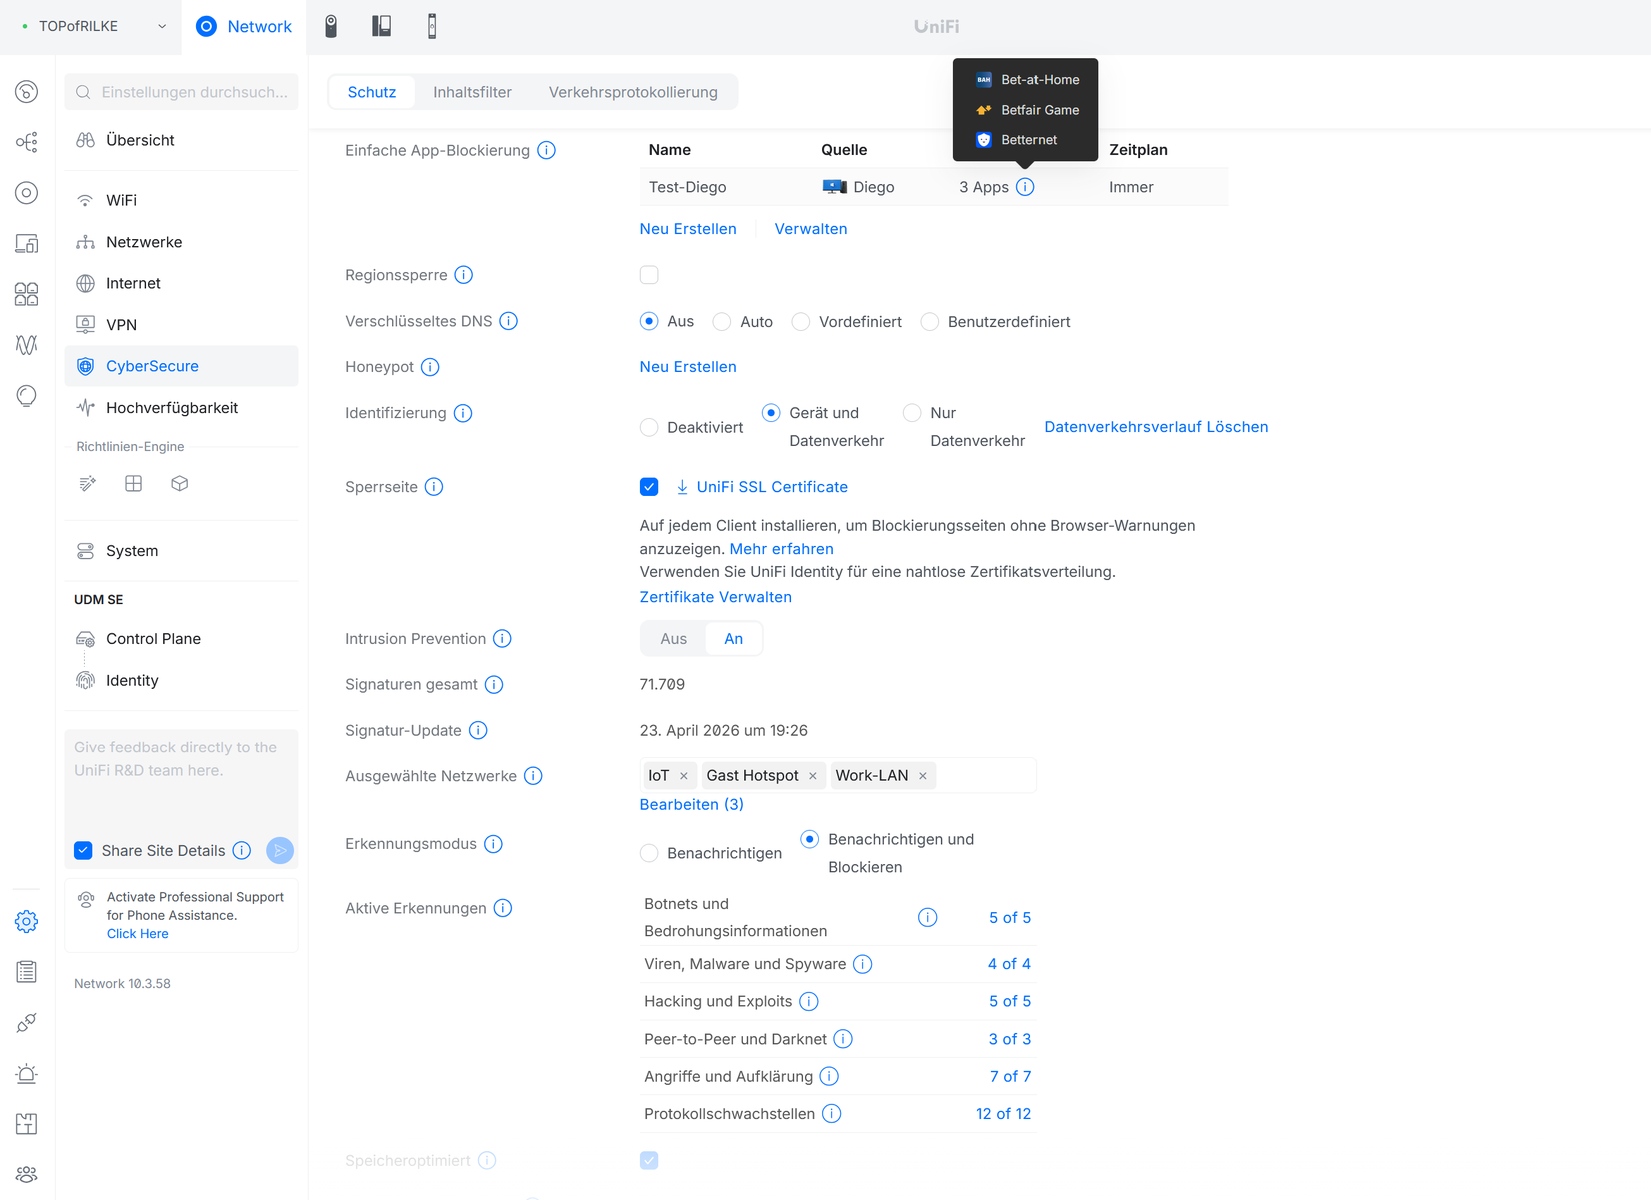Open the Ports icon in left rail

27,294
